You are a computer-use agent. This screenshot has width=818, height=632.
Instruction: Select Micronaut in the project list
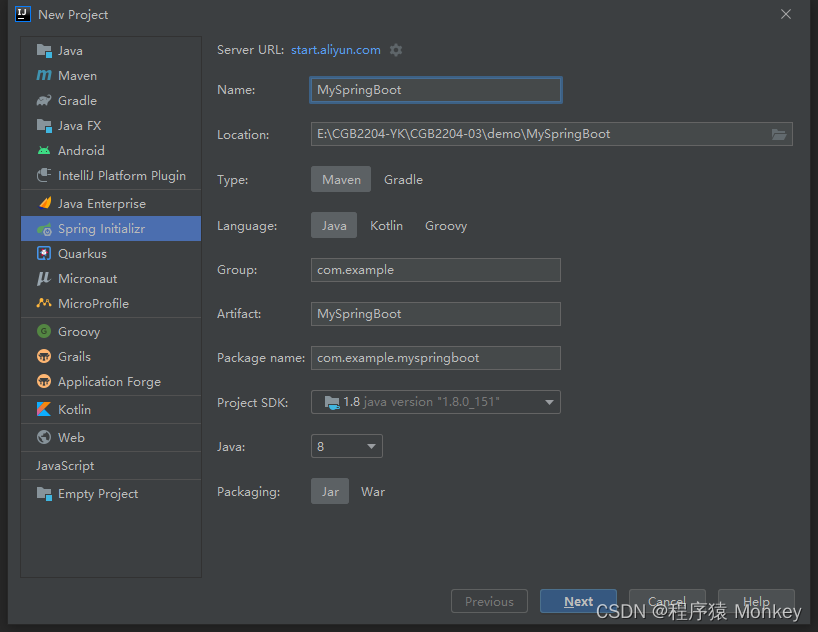111,278
